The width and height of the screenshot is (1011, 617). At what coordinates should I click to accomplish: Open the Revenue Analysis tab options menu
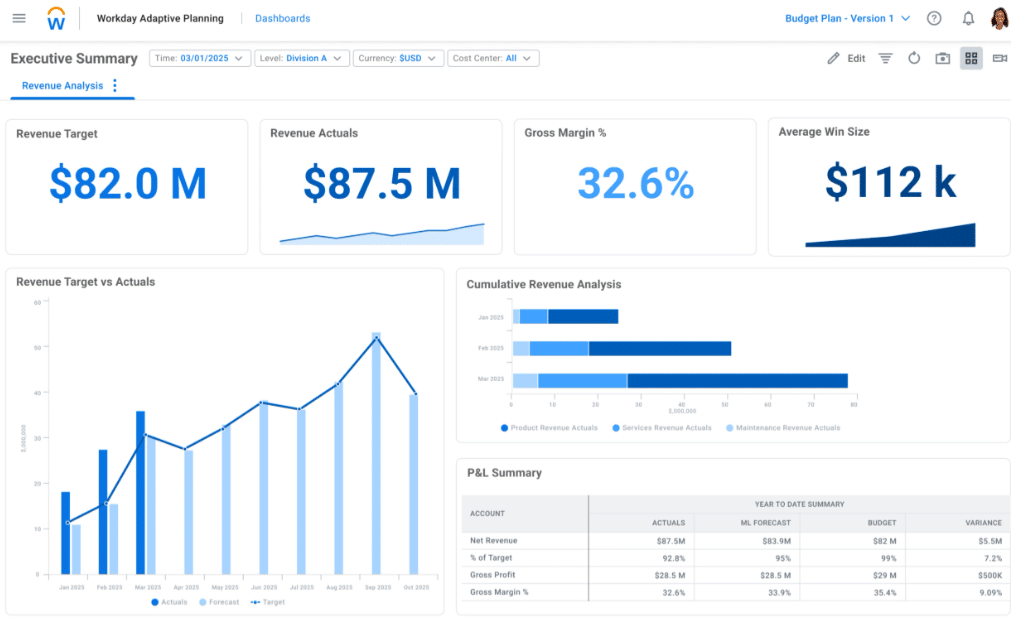coord(115,86)
